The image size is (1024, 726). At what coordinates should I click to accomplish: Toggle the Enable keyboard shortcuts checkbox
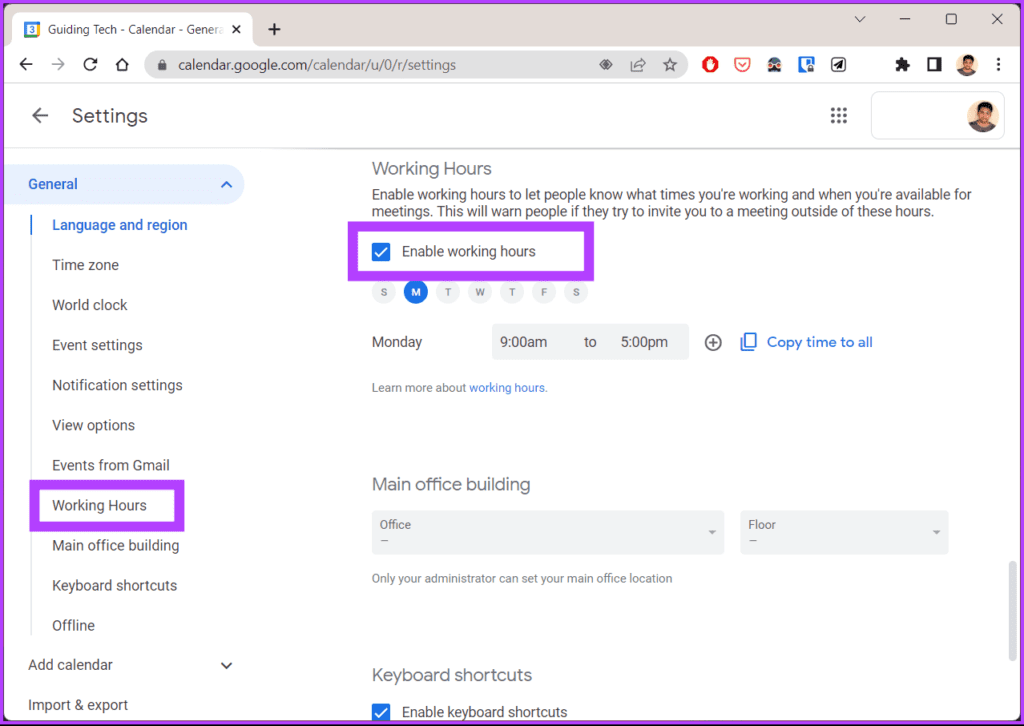[381, 712]
